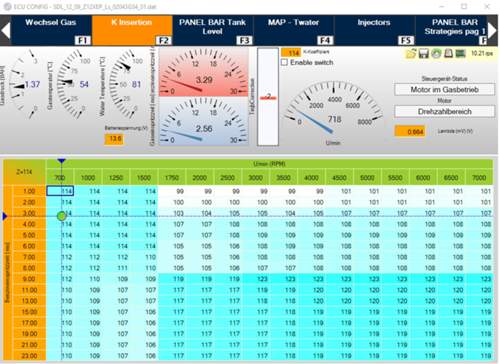
Task: Select the 5.00 row header
Action: click(x=29, y=235)
